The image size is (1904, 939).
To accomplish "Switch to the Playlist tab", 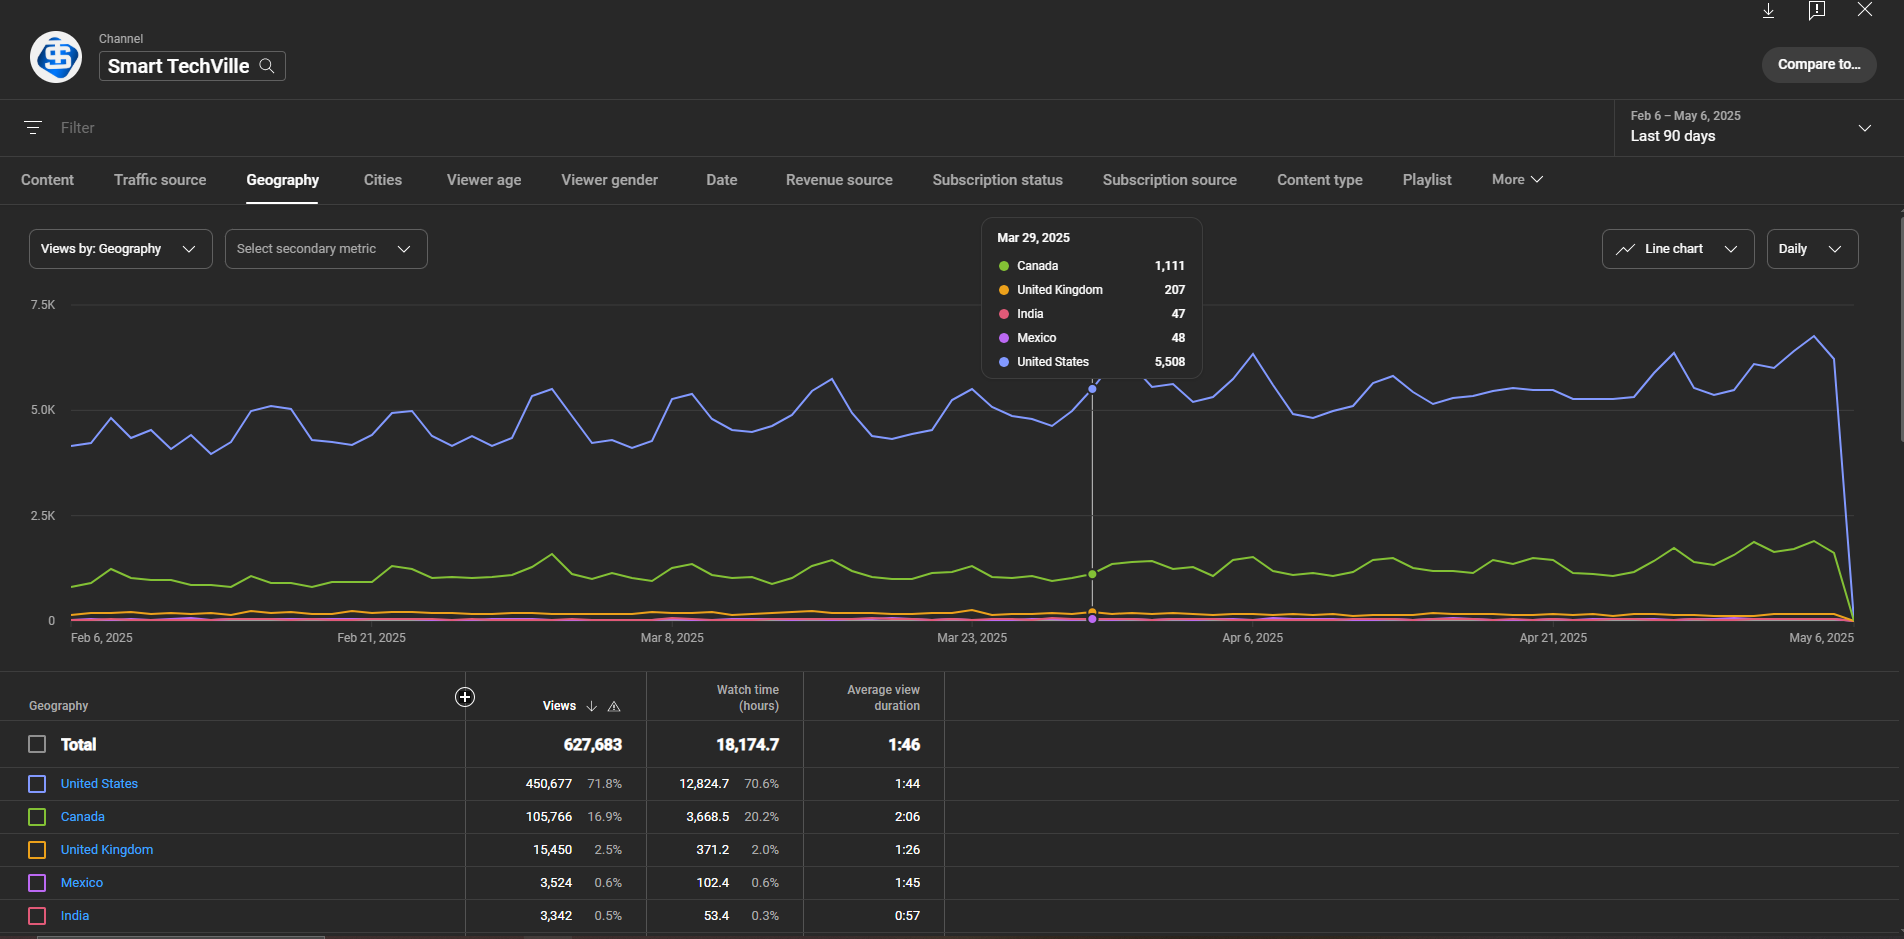I will pyautogui.click(x=1427, y=180).
